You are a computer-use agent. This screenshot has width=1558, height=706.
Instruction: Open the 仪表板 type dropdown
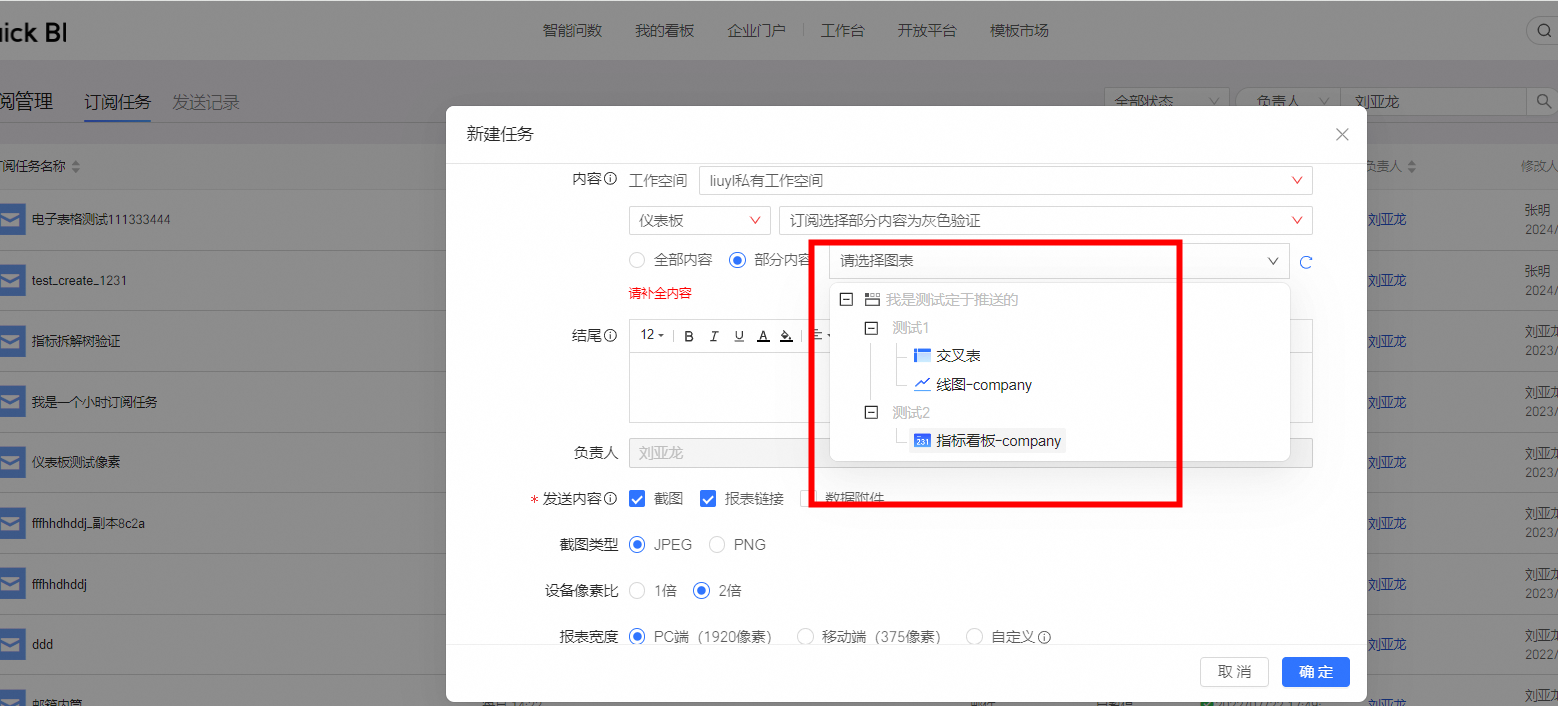[699, 221]
